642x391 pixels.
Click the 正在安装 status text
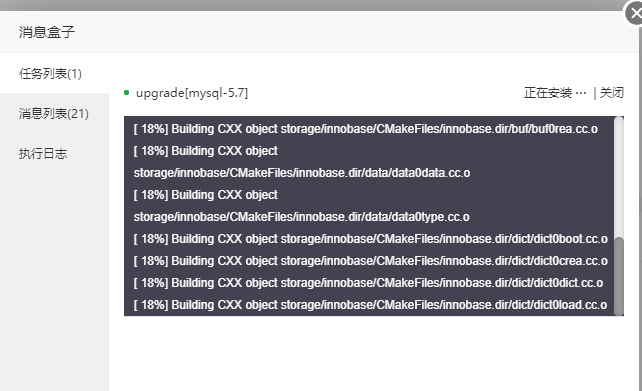(x=548, y=93)
